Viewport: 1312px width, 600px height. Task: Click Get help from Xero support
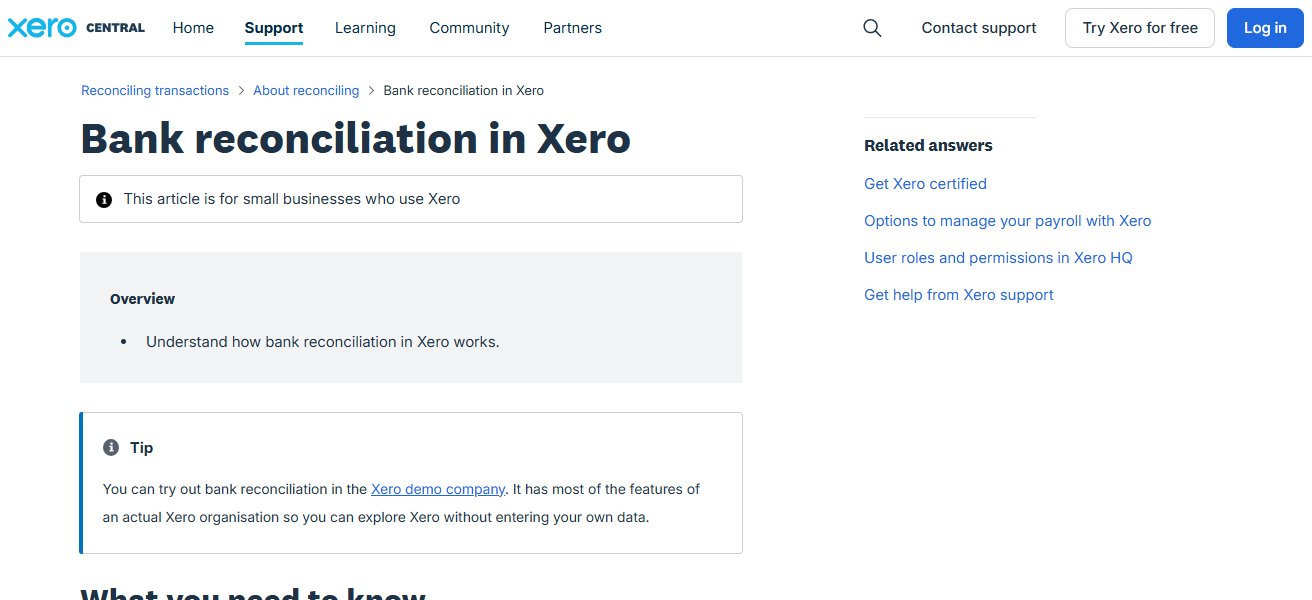tap(958, 295)
